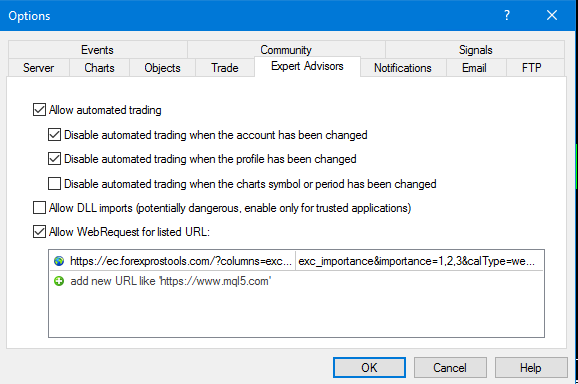
Task: Enable Allow DLL imports checkbox
Action: click(x=39, y=208)
